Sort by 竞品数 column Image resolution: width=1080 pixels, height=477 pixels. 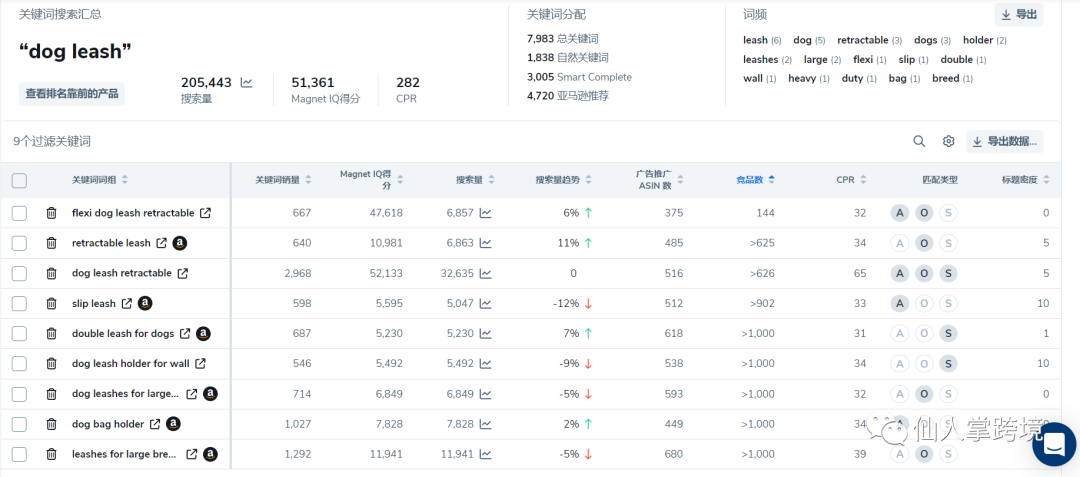(755, 180)
